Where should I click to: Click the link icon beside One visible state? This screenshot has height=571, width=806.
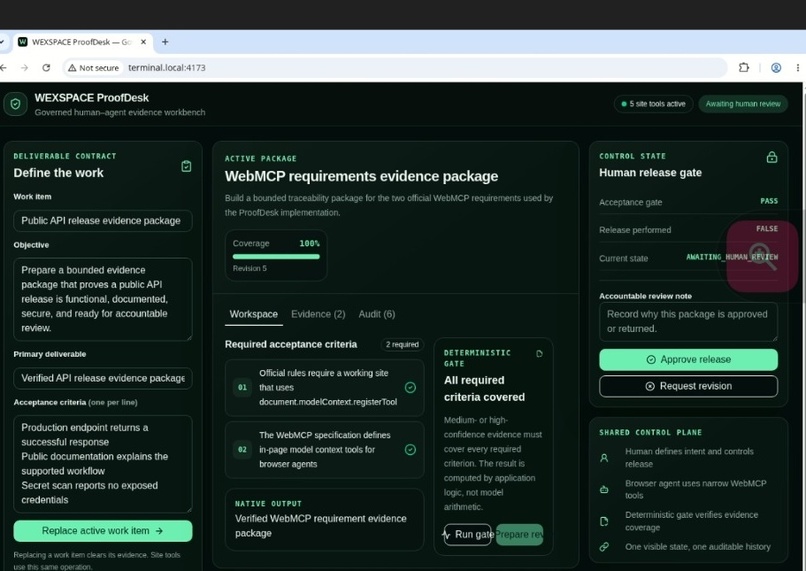(x=604, y=547)
